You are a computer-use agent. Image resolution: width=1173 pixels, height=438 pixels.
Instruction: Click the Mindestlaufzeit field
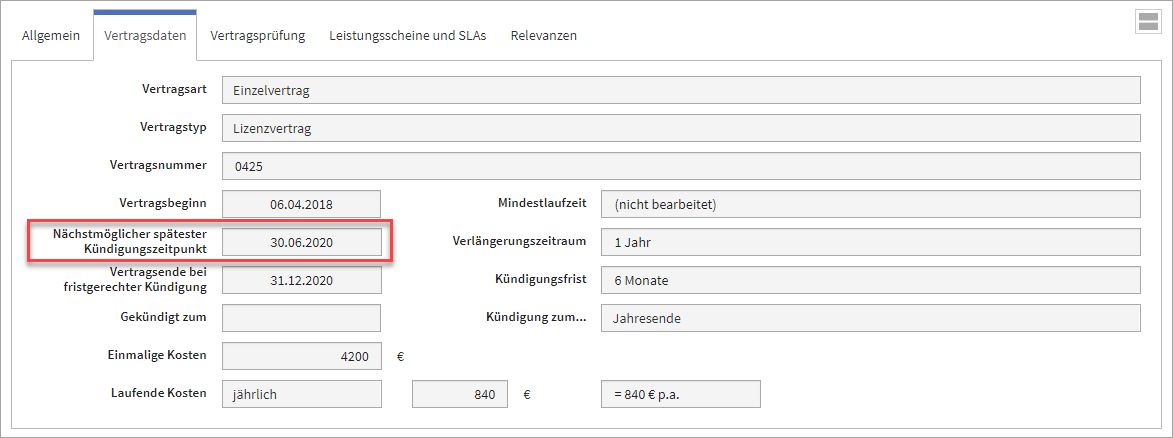[870, 204]
